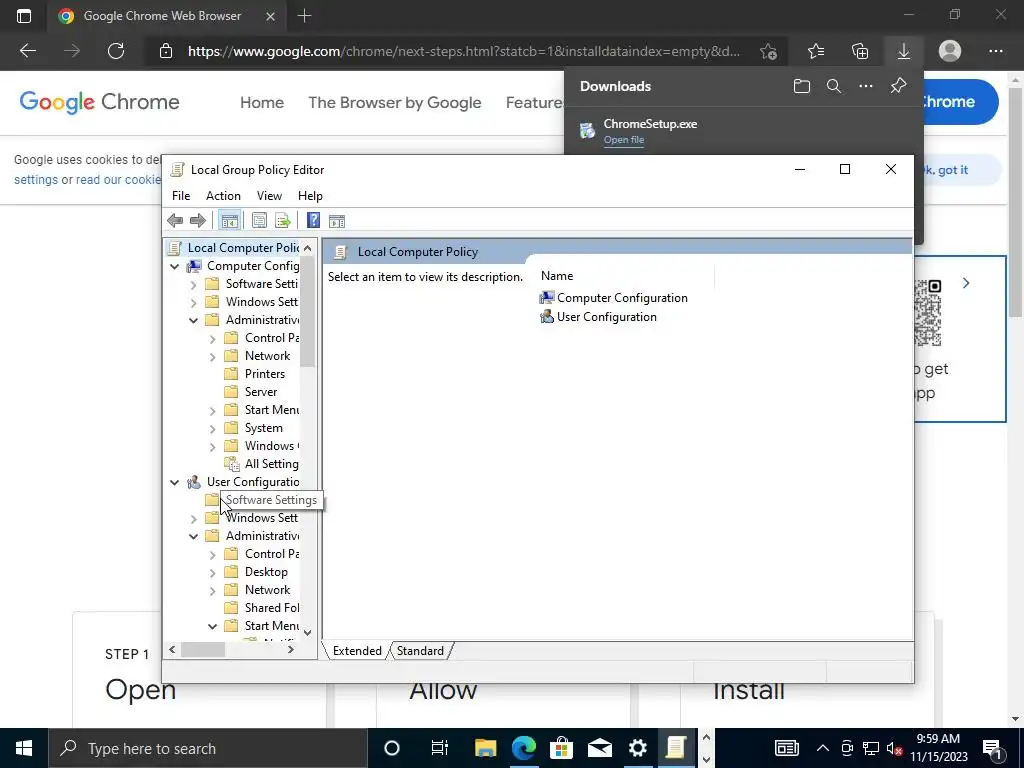1024x768 pixels.
Task: Select User Configuration in the right pane
Action: [x=598, y=317]
